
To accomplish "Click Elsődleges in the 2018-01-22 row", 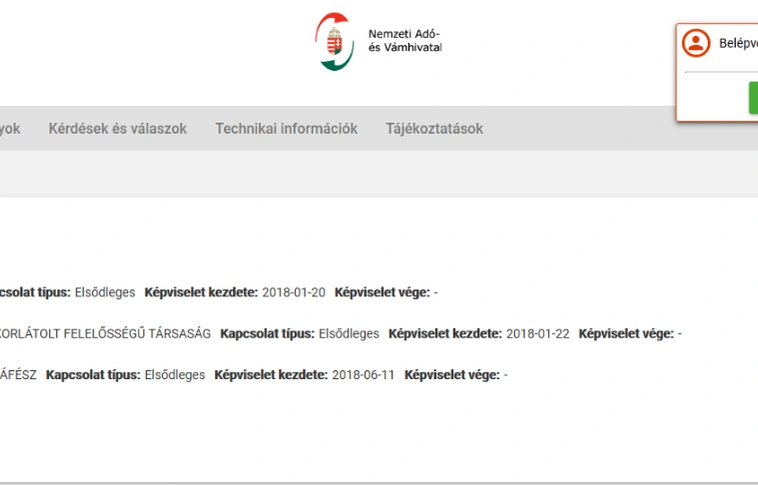I will (349, 334).
